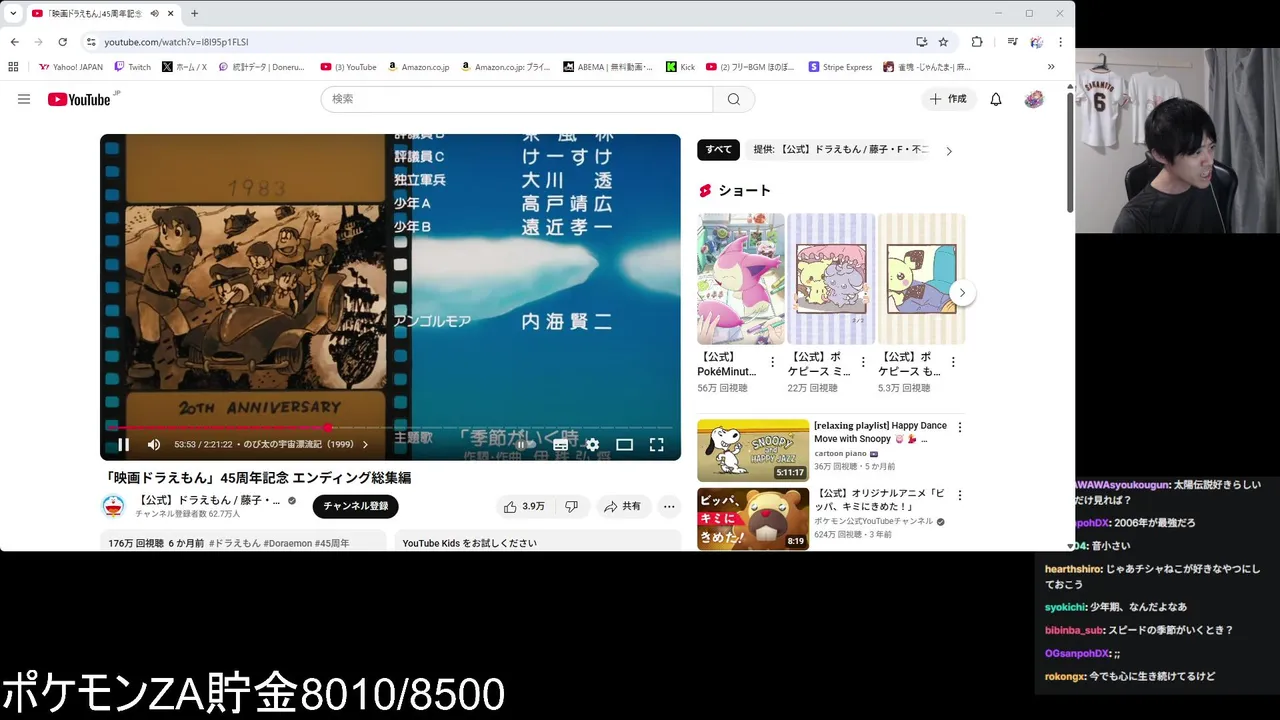Open YouTube notifications bell
Viewport: 1280px width, 720px height.
click(996, 99)
